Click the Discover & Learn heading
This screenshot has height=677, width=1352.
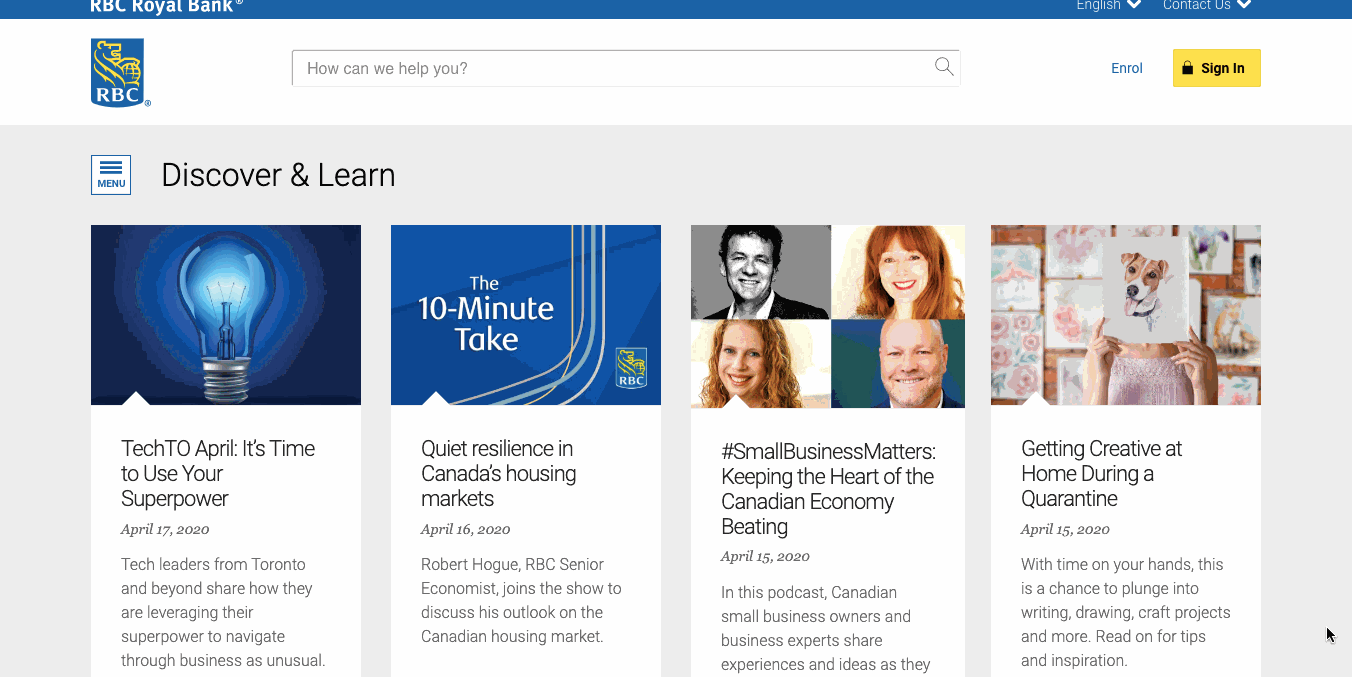(278, 175)
